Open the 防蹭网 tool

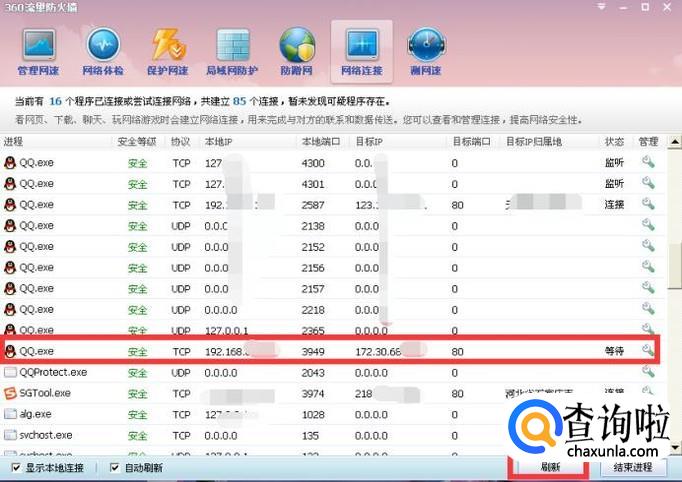[297, 51]
